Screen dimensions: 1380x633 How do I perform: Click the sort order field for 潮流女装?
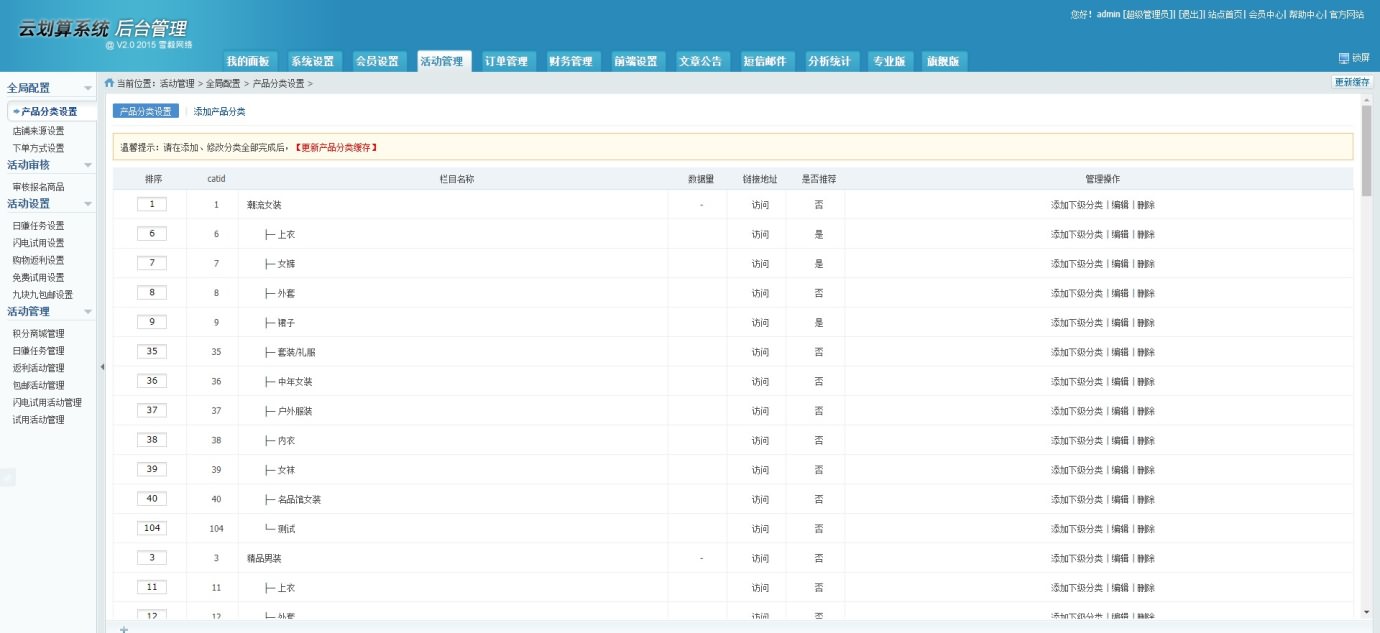152,204
